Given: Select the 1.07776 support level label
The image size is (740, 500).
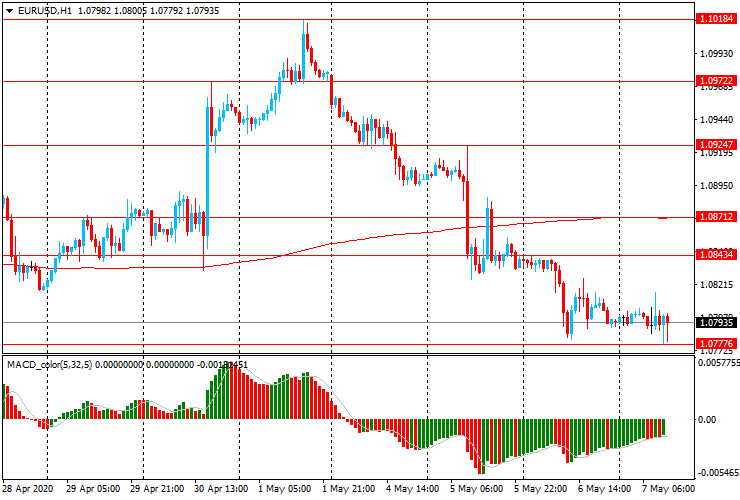Looking at the screenshot, I should 716,343.
